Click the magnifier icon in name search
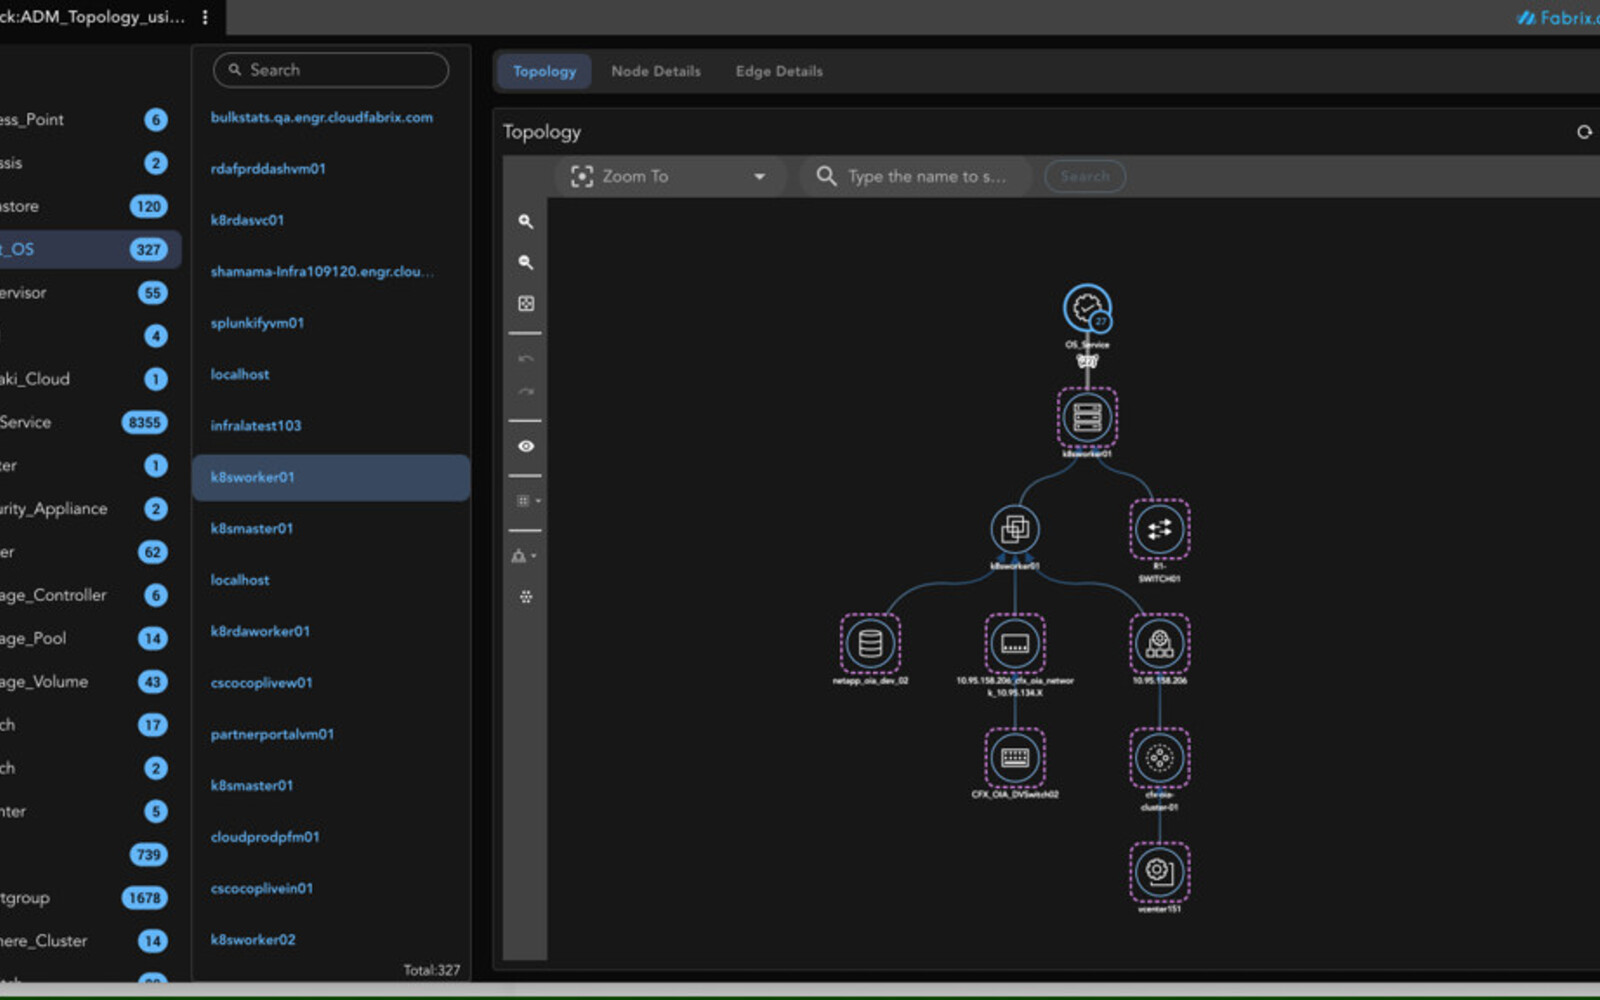The image size is (1600, 1000). [826, 176]
